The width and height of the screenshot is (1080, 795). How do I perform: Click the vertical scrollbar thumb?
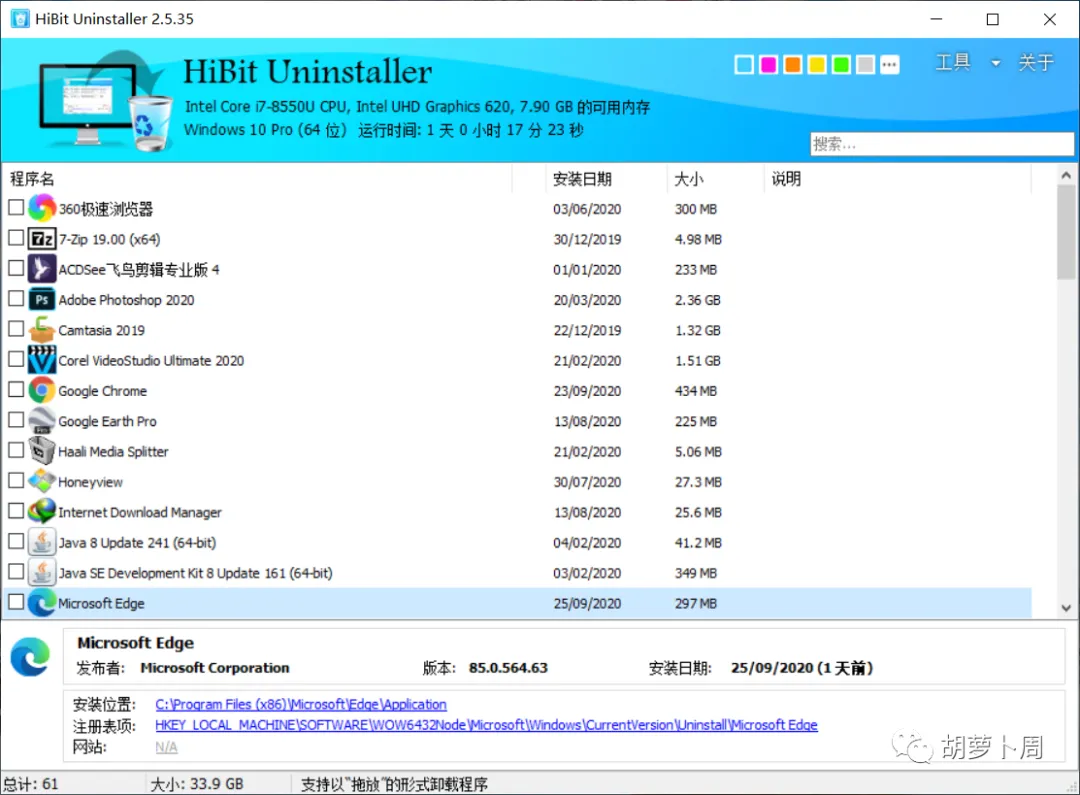(1066, 232)
